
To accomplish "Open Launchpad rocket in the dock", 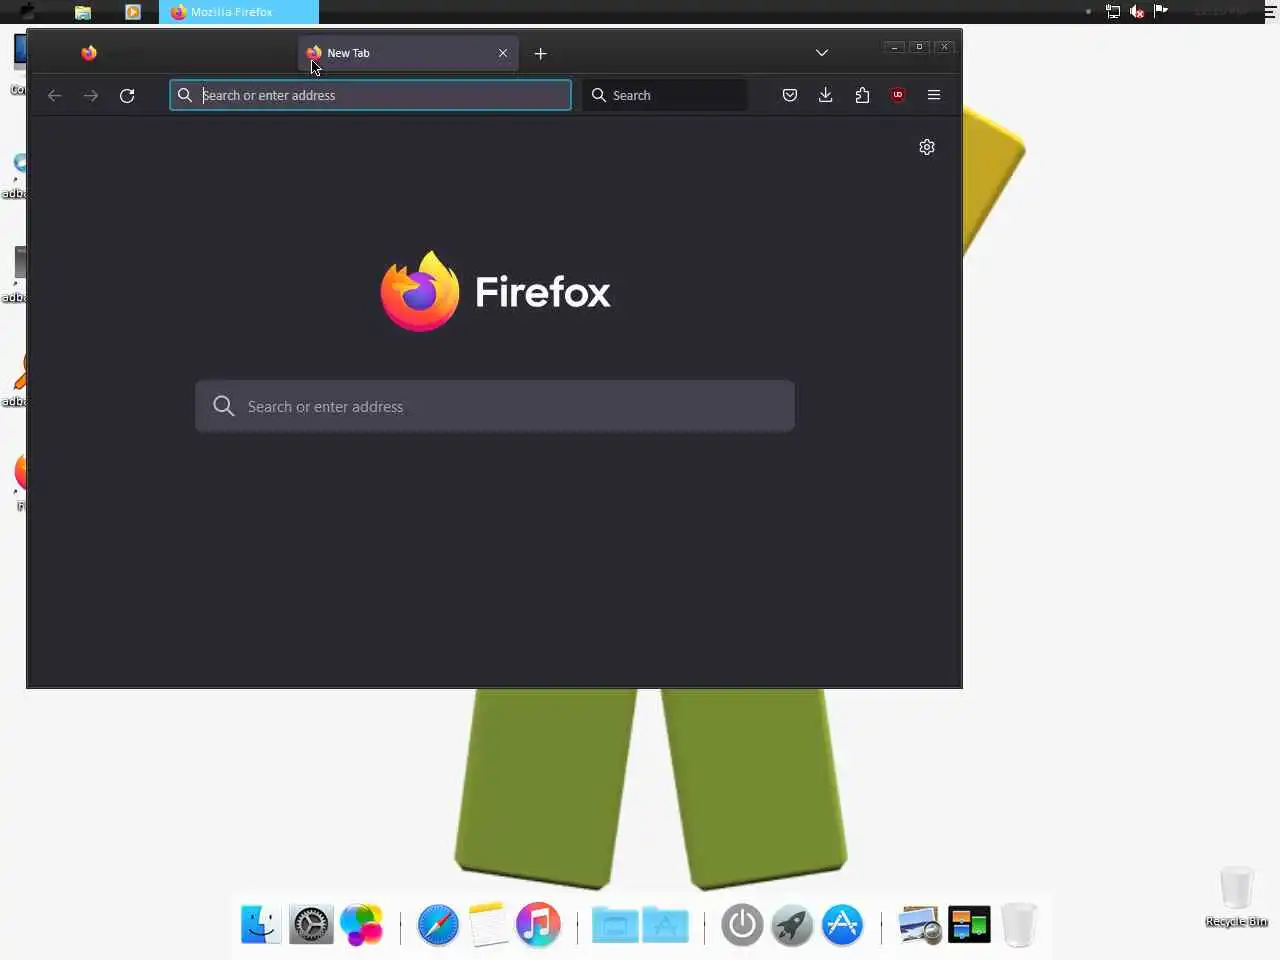I will tap(792, 925).
